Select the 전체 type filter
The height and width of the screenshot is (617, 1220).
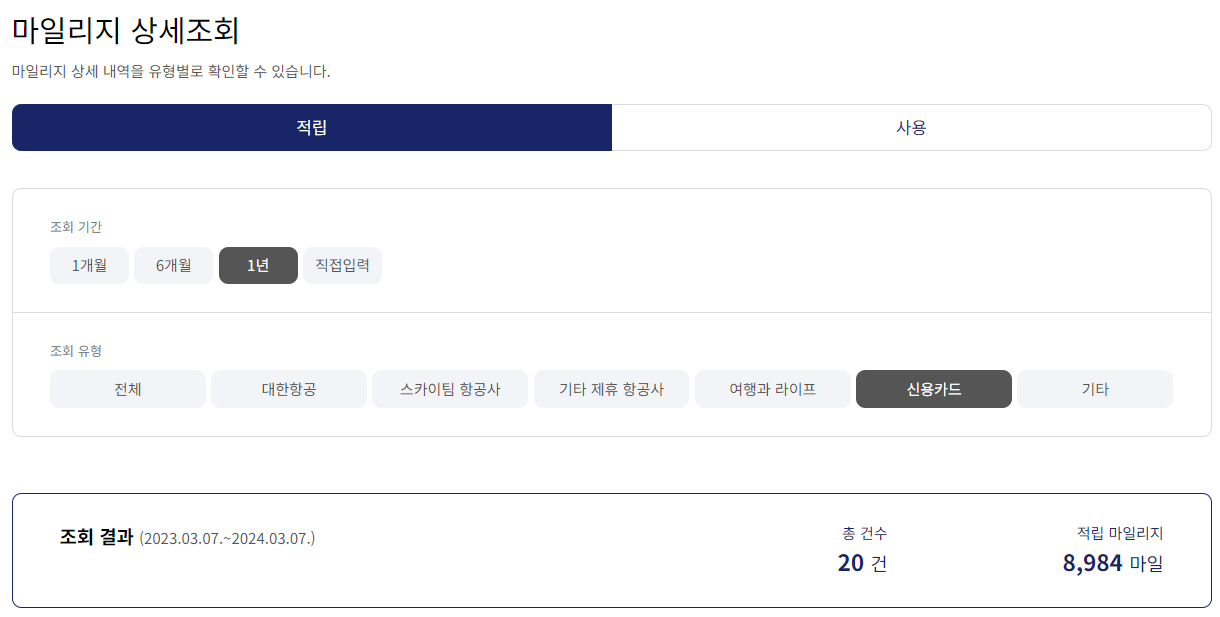click(x=127, y=389)
